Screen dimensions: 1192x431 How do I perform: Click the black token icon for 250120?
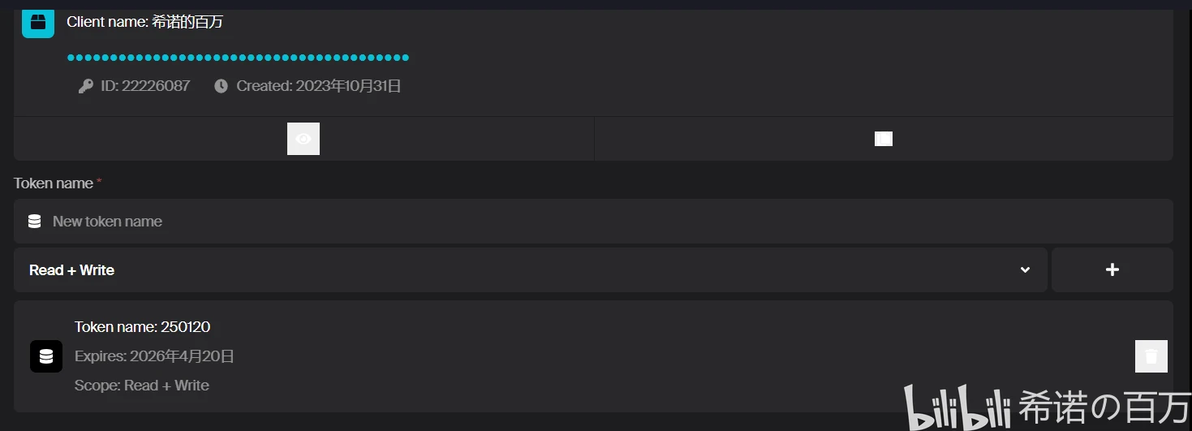pos(46,356)
